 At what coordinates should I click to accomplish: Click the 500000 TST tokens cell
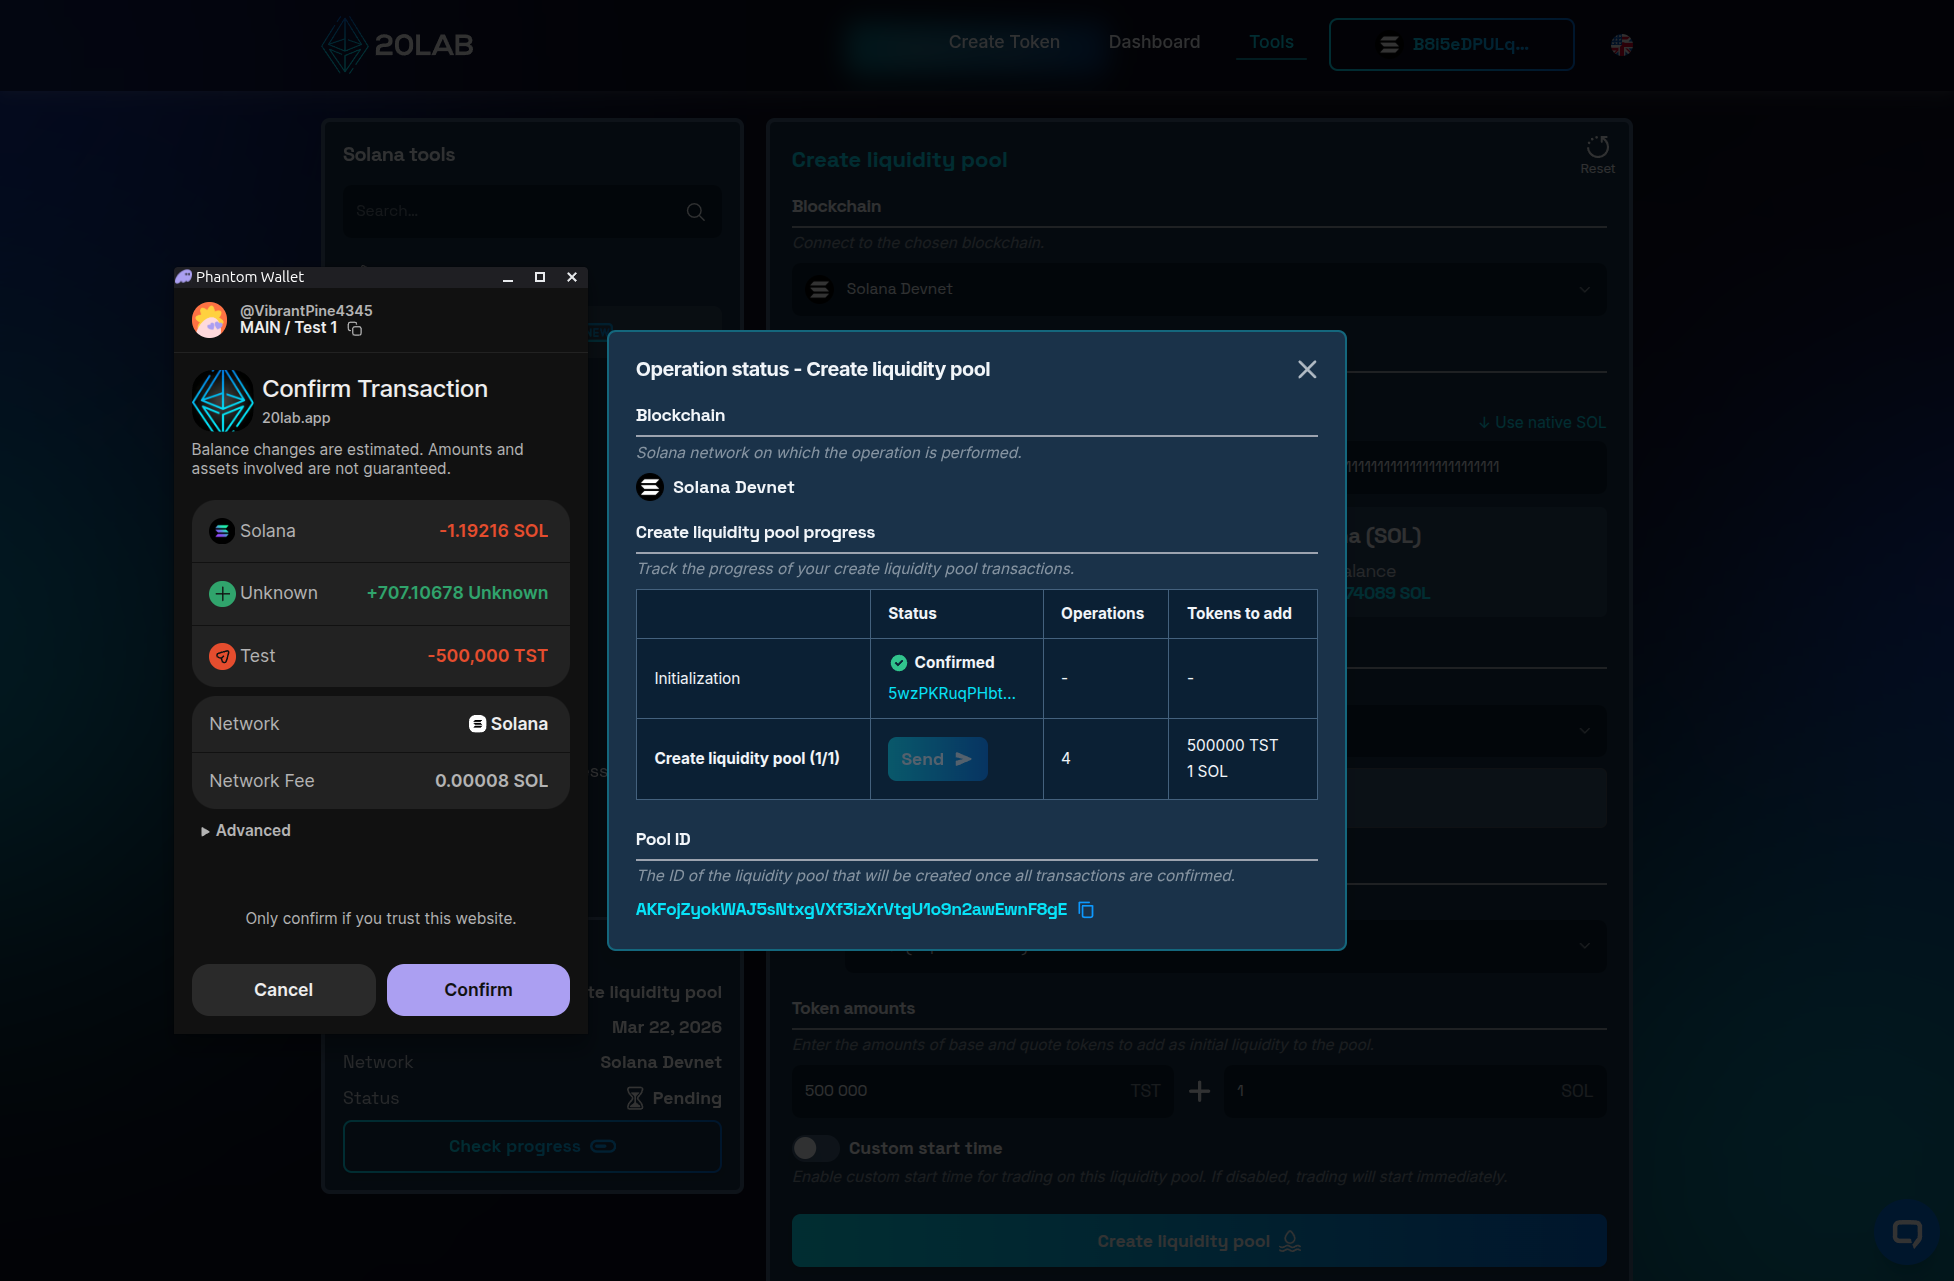coord(1232,746)
